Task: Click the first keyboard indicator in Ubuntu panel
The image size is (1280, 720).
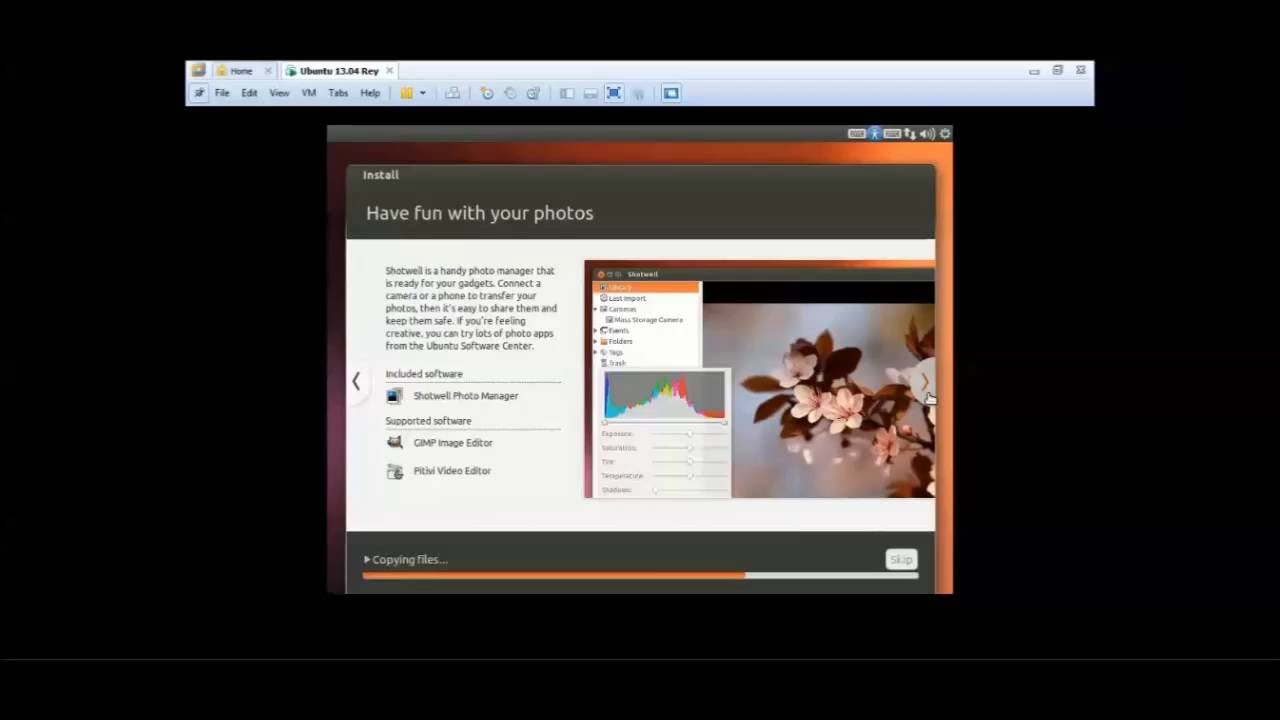Action: click(x=856, y=133)
